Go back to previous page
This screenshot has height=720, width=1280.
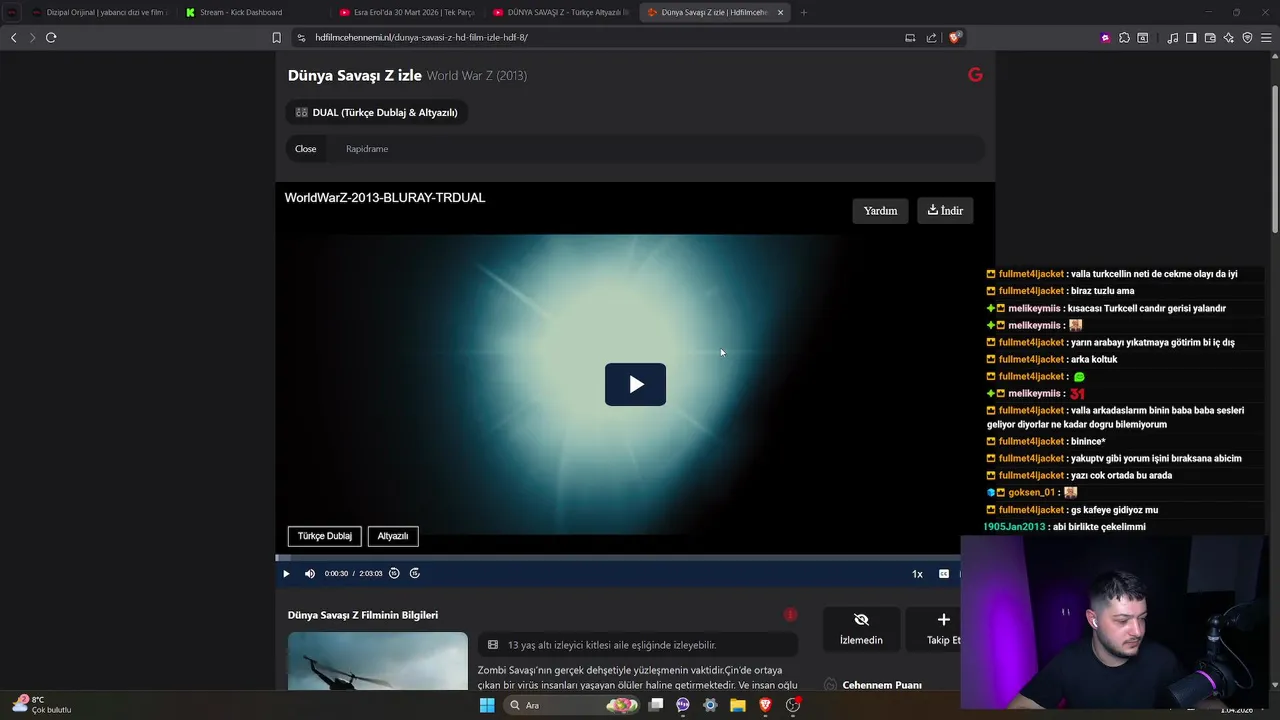point(13,37)
